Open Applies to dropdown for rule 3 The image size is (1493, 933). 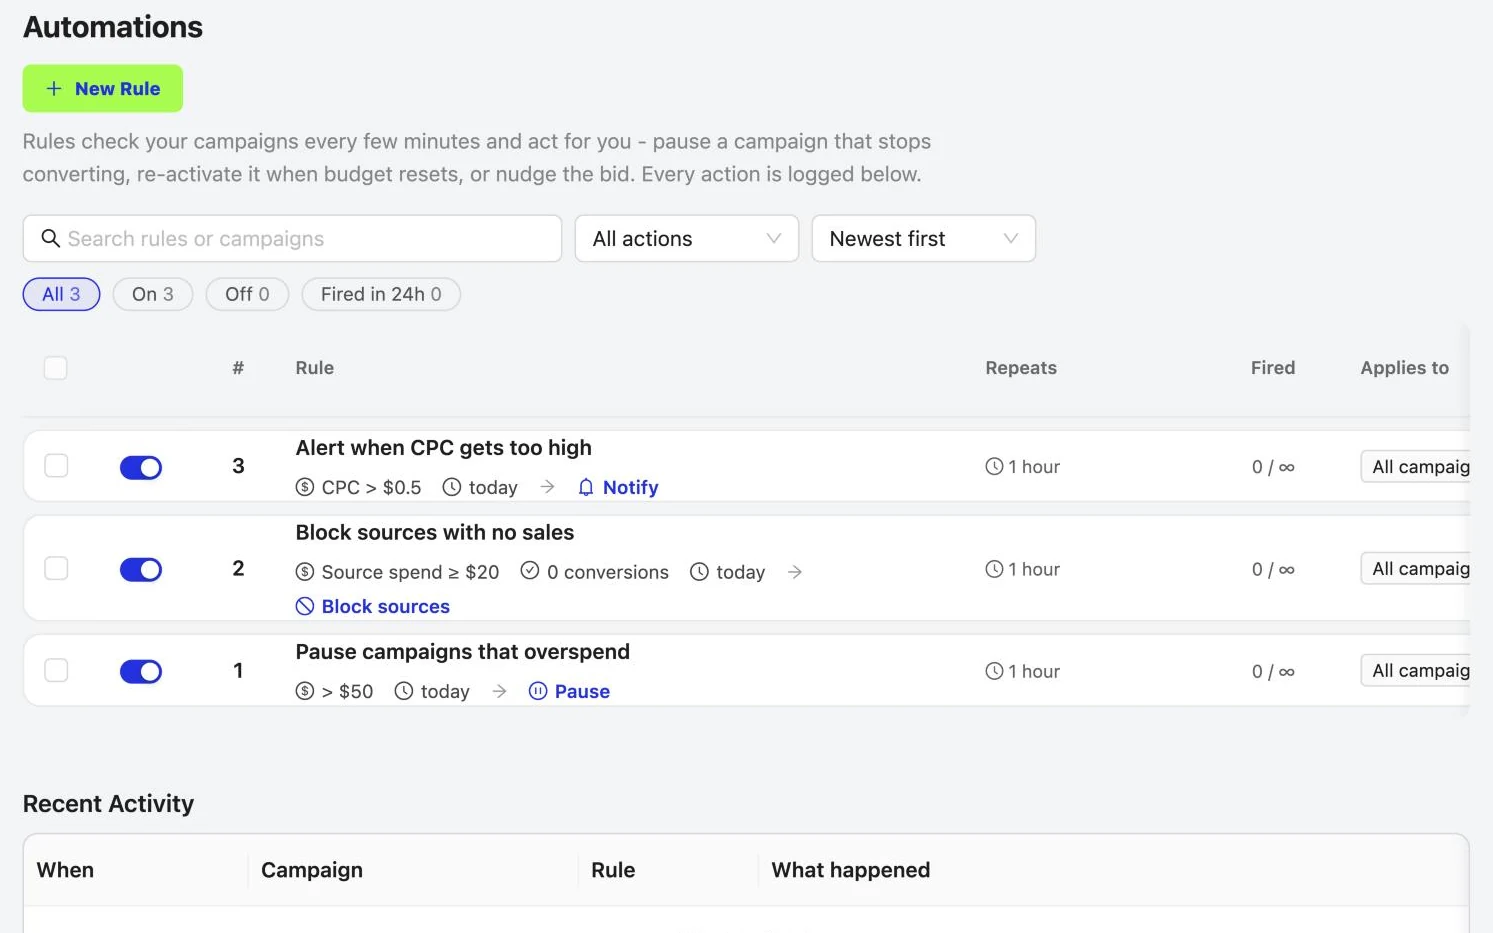(1416, 466)
